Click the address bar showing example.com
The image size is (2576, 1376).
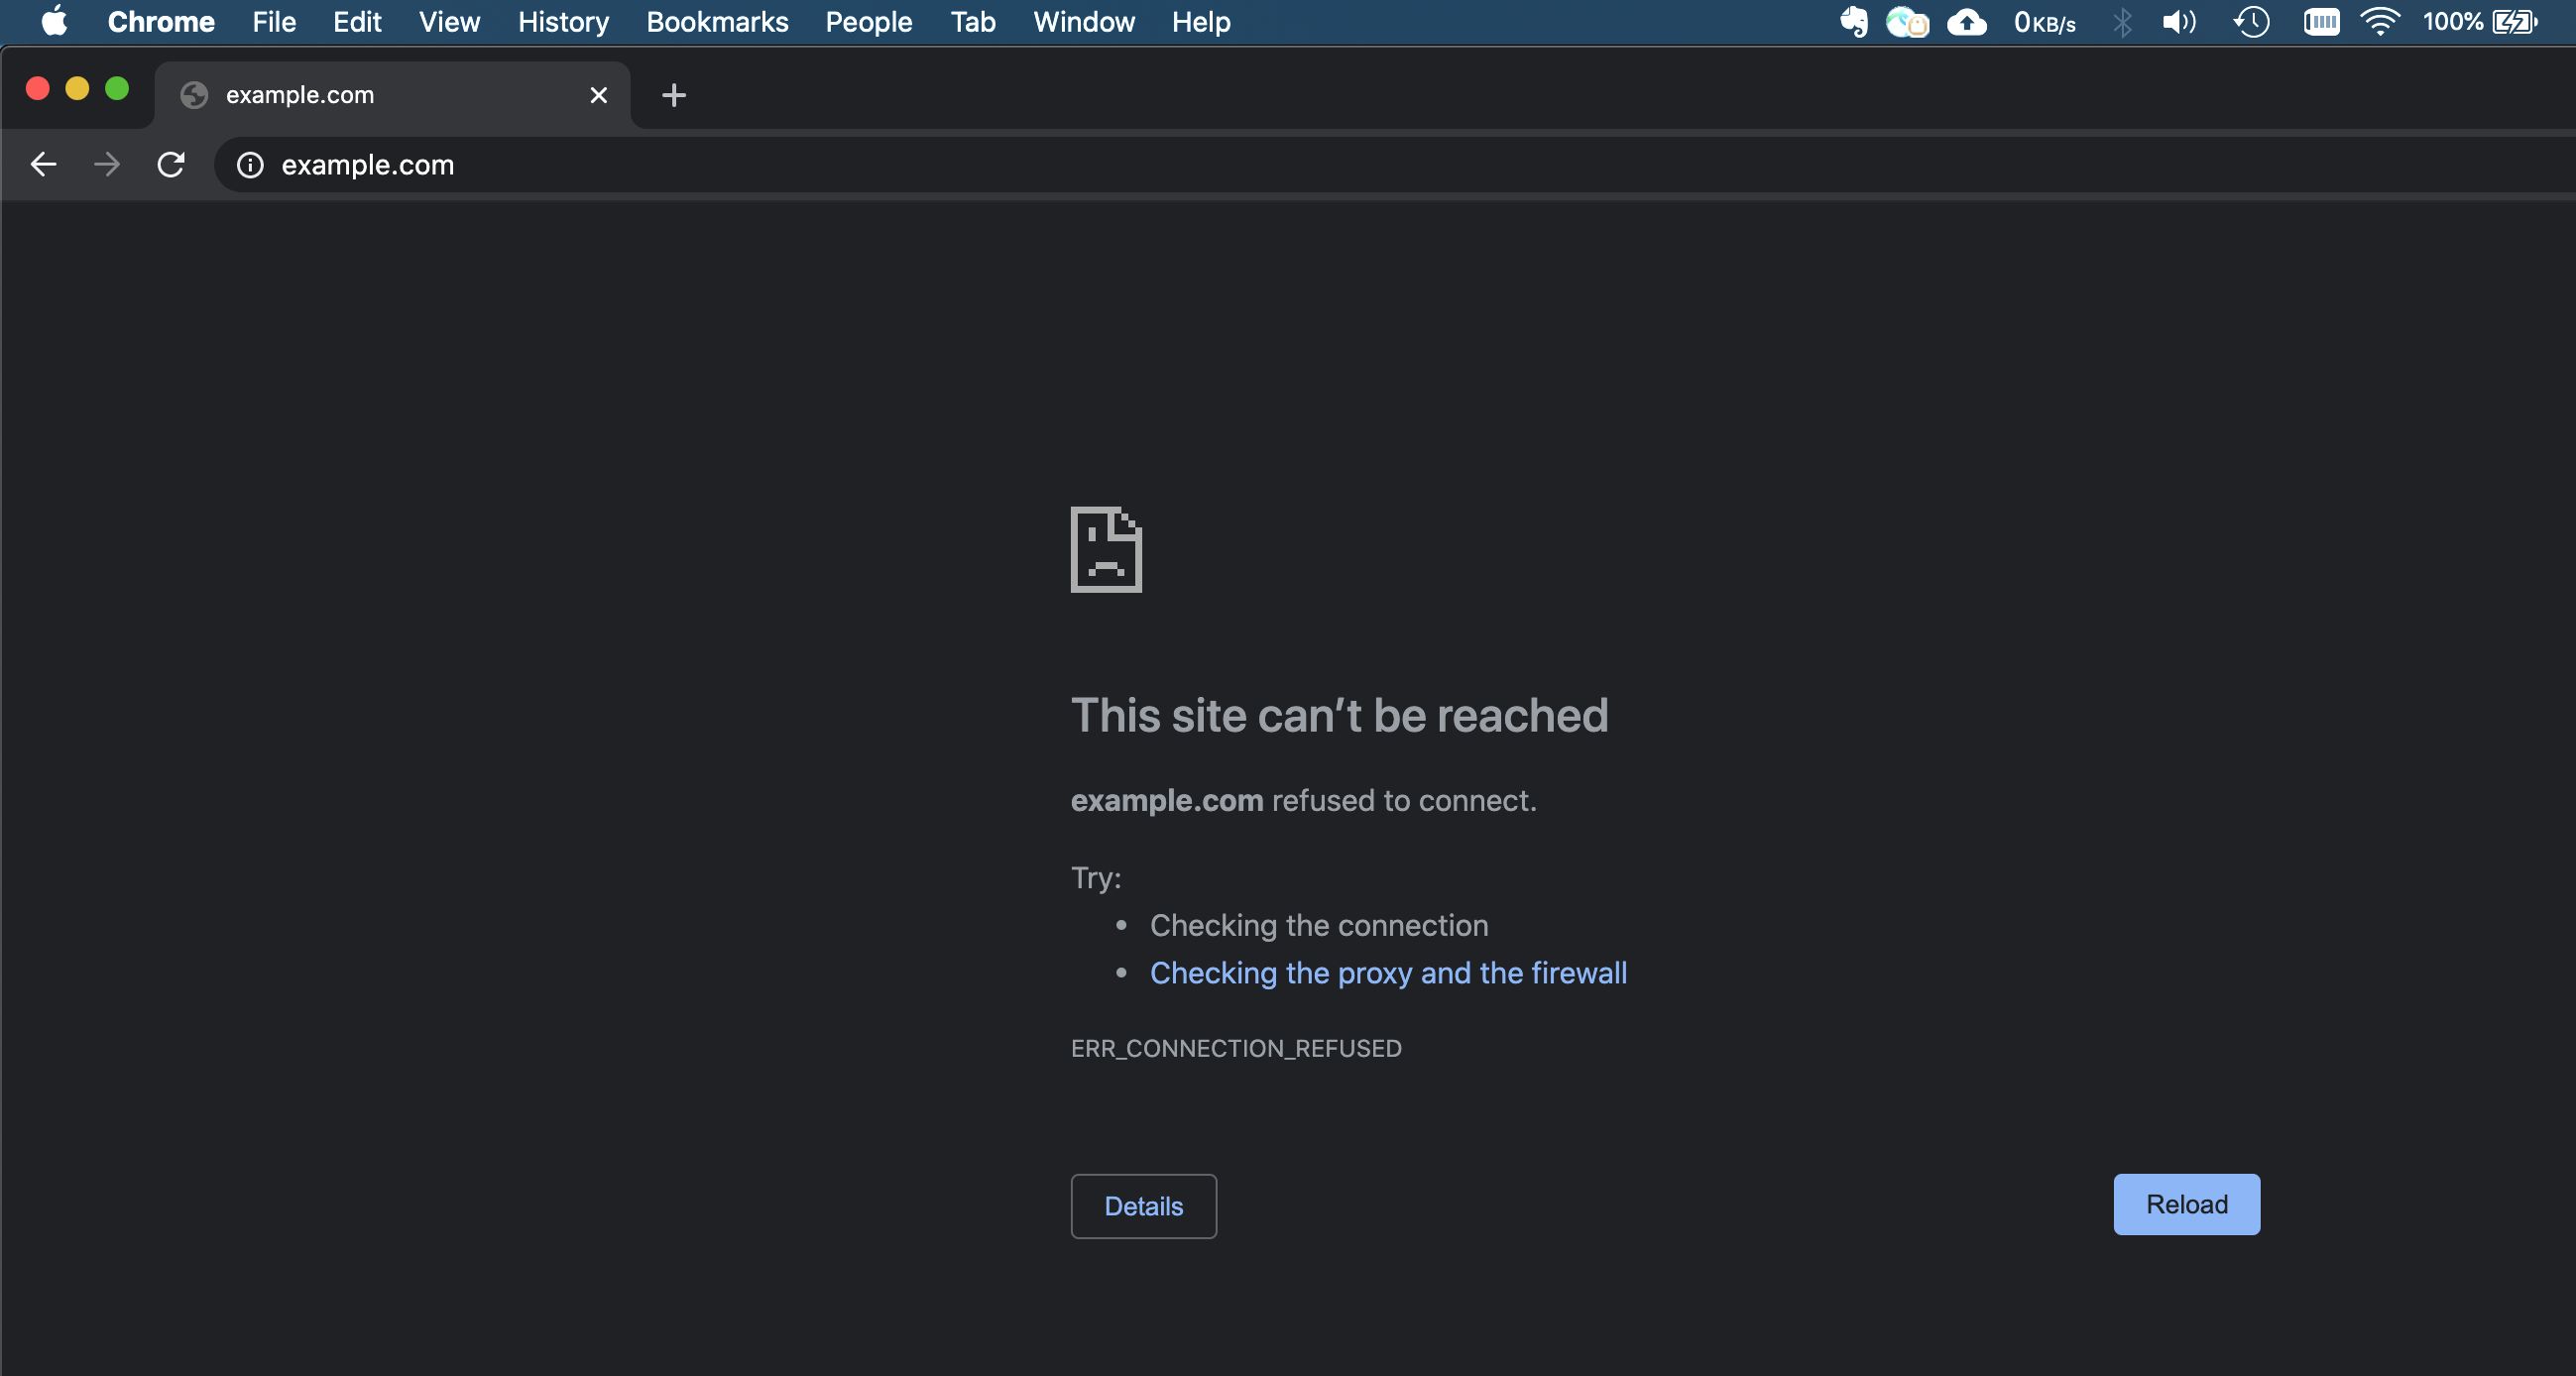1394,165
